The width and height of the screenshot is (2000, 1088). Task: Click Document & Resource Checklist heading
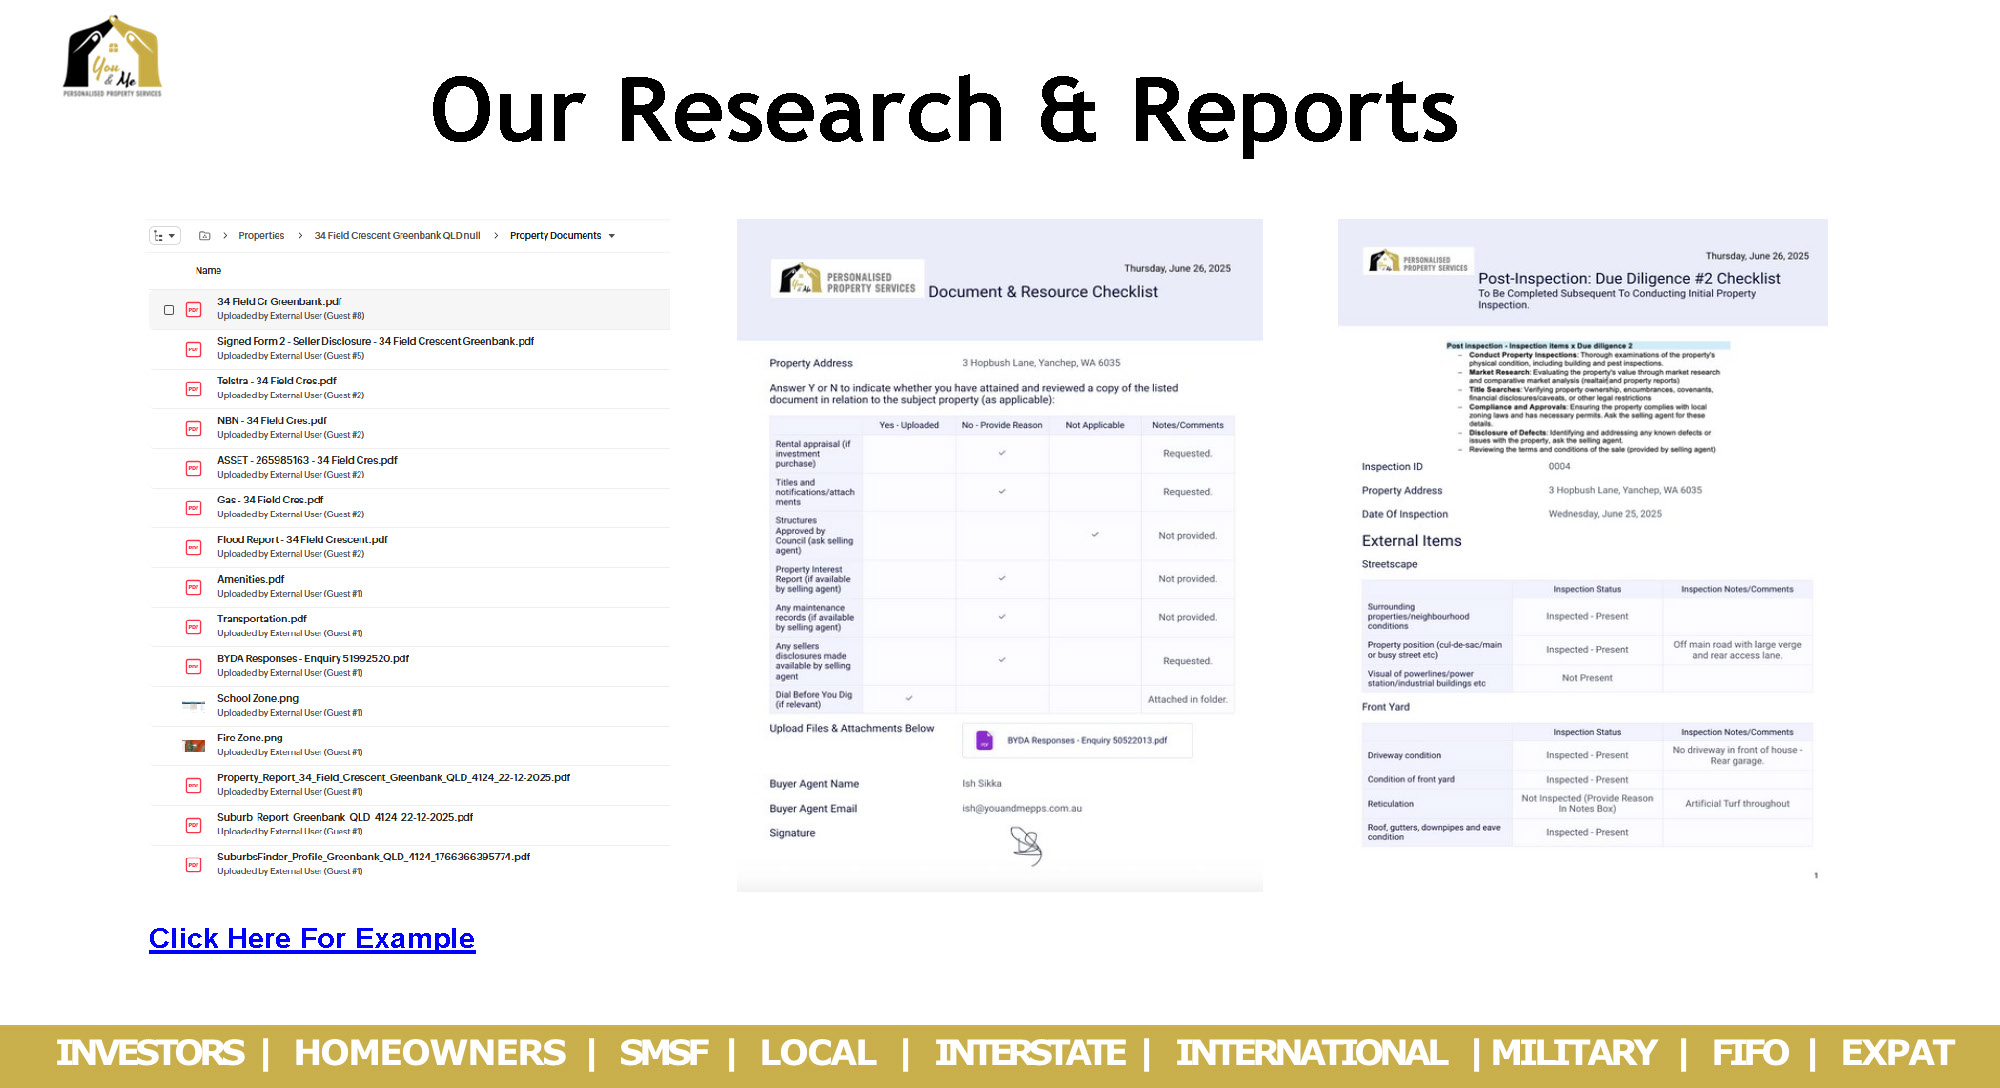(x=1043, y=292)
